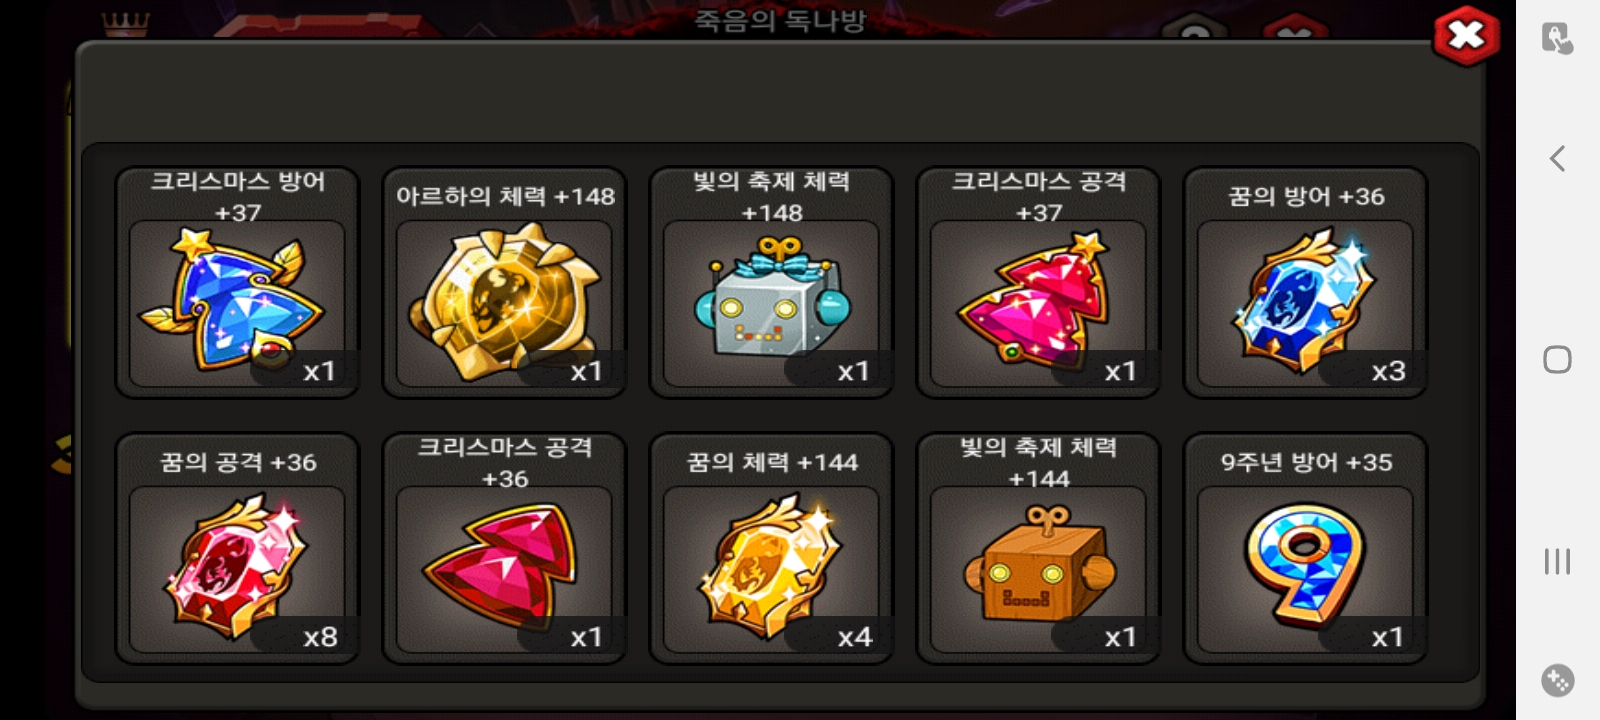Tap the x8 count on 꿈의 공격
Screen dimensions: 1600x720
[320, 637]
